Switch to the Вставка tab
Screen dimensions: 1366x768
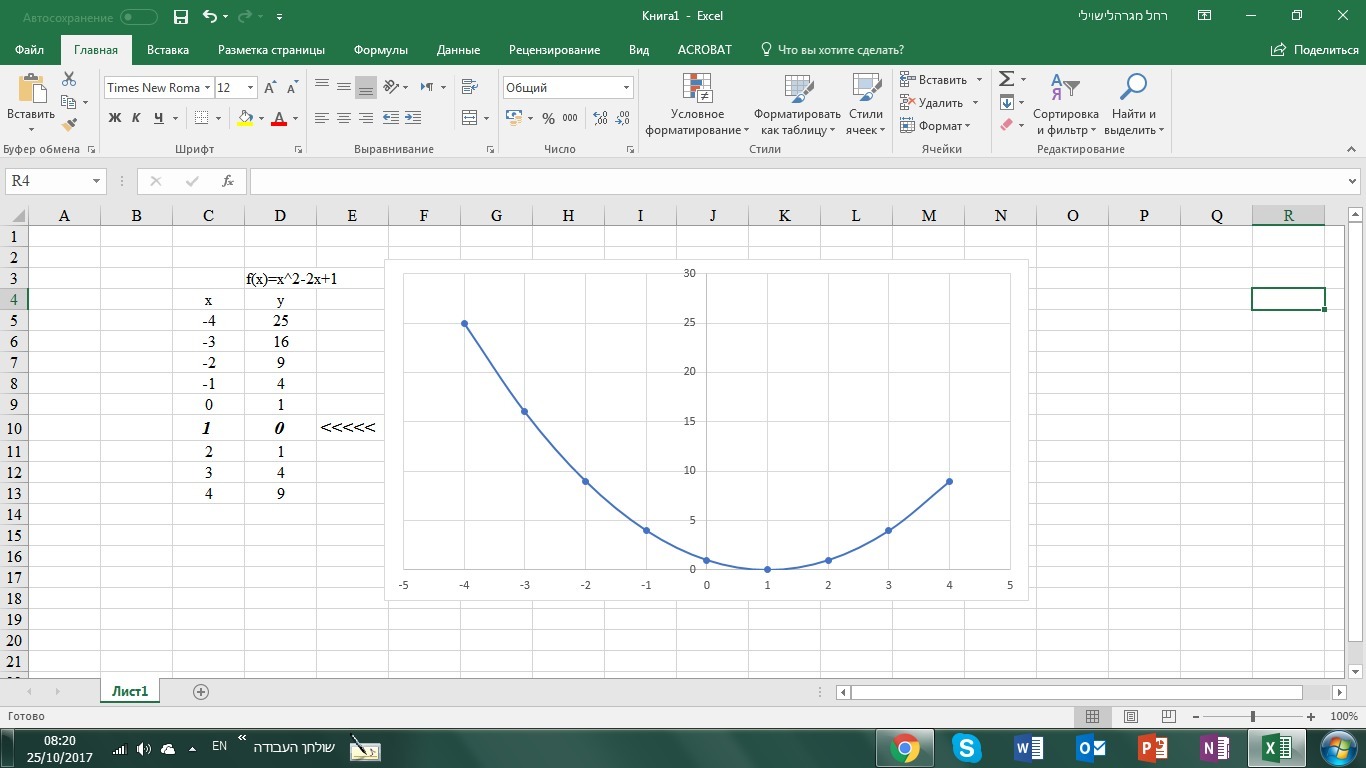click(x=168, y=50)
